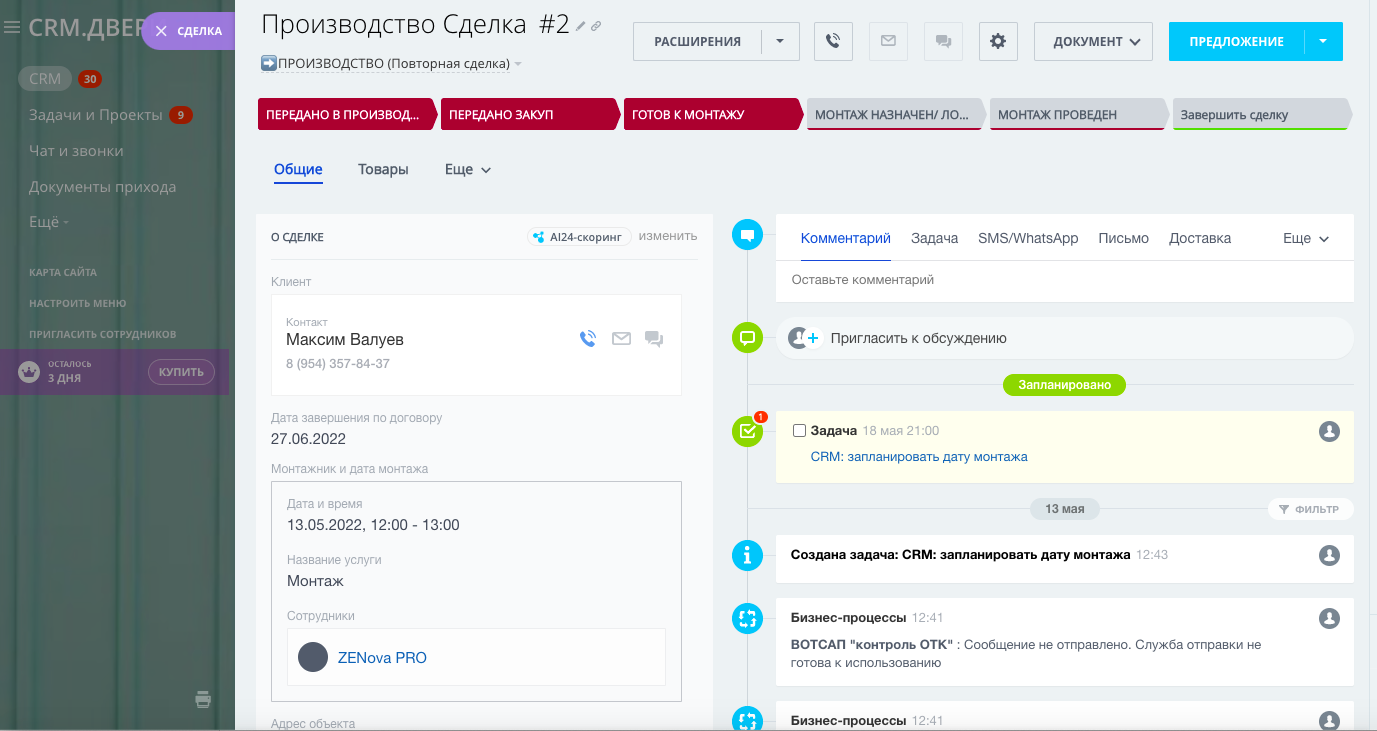The width and height of the screenshot is (1377, 731).
Task: Expand the Предложение button arrow
Action: 1323,41
